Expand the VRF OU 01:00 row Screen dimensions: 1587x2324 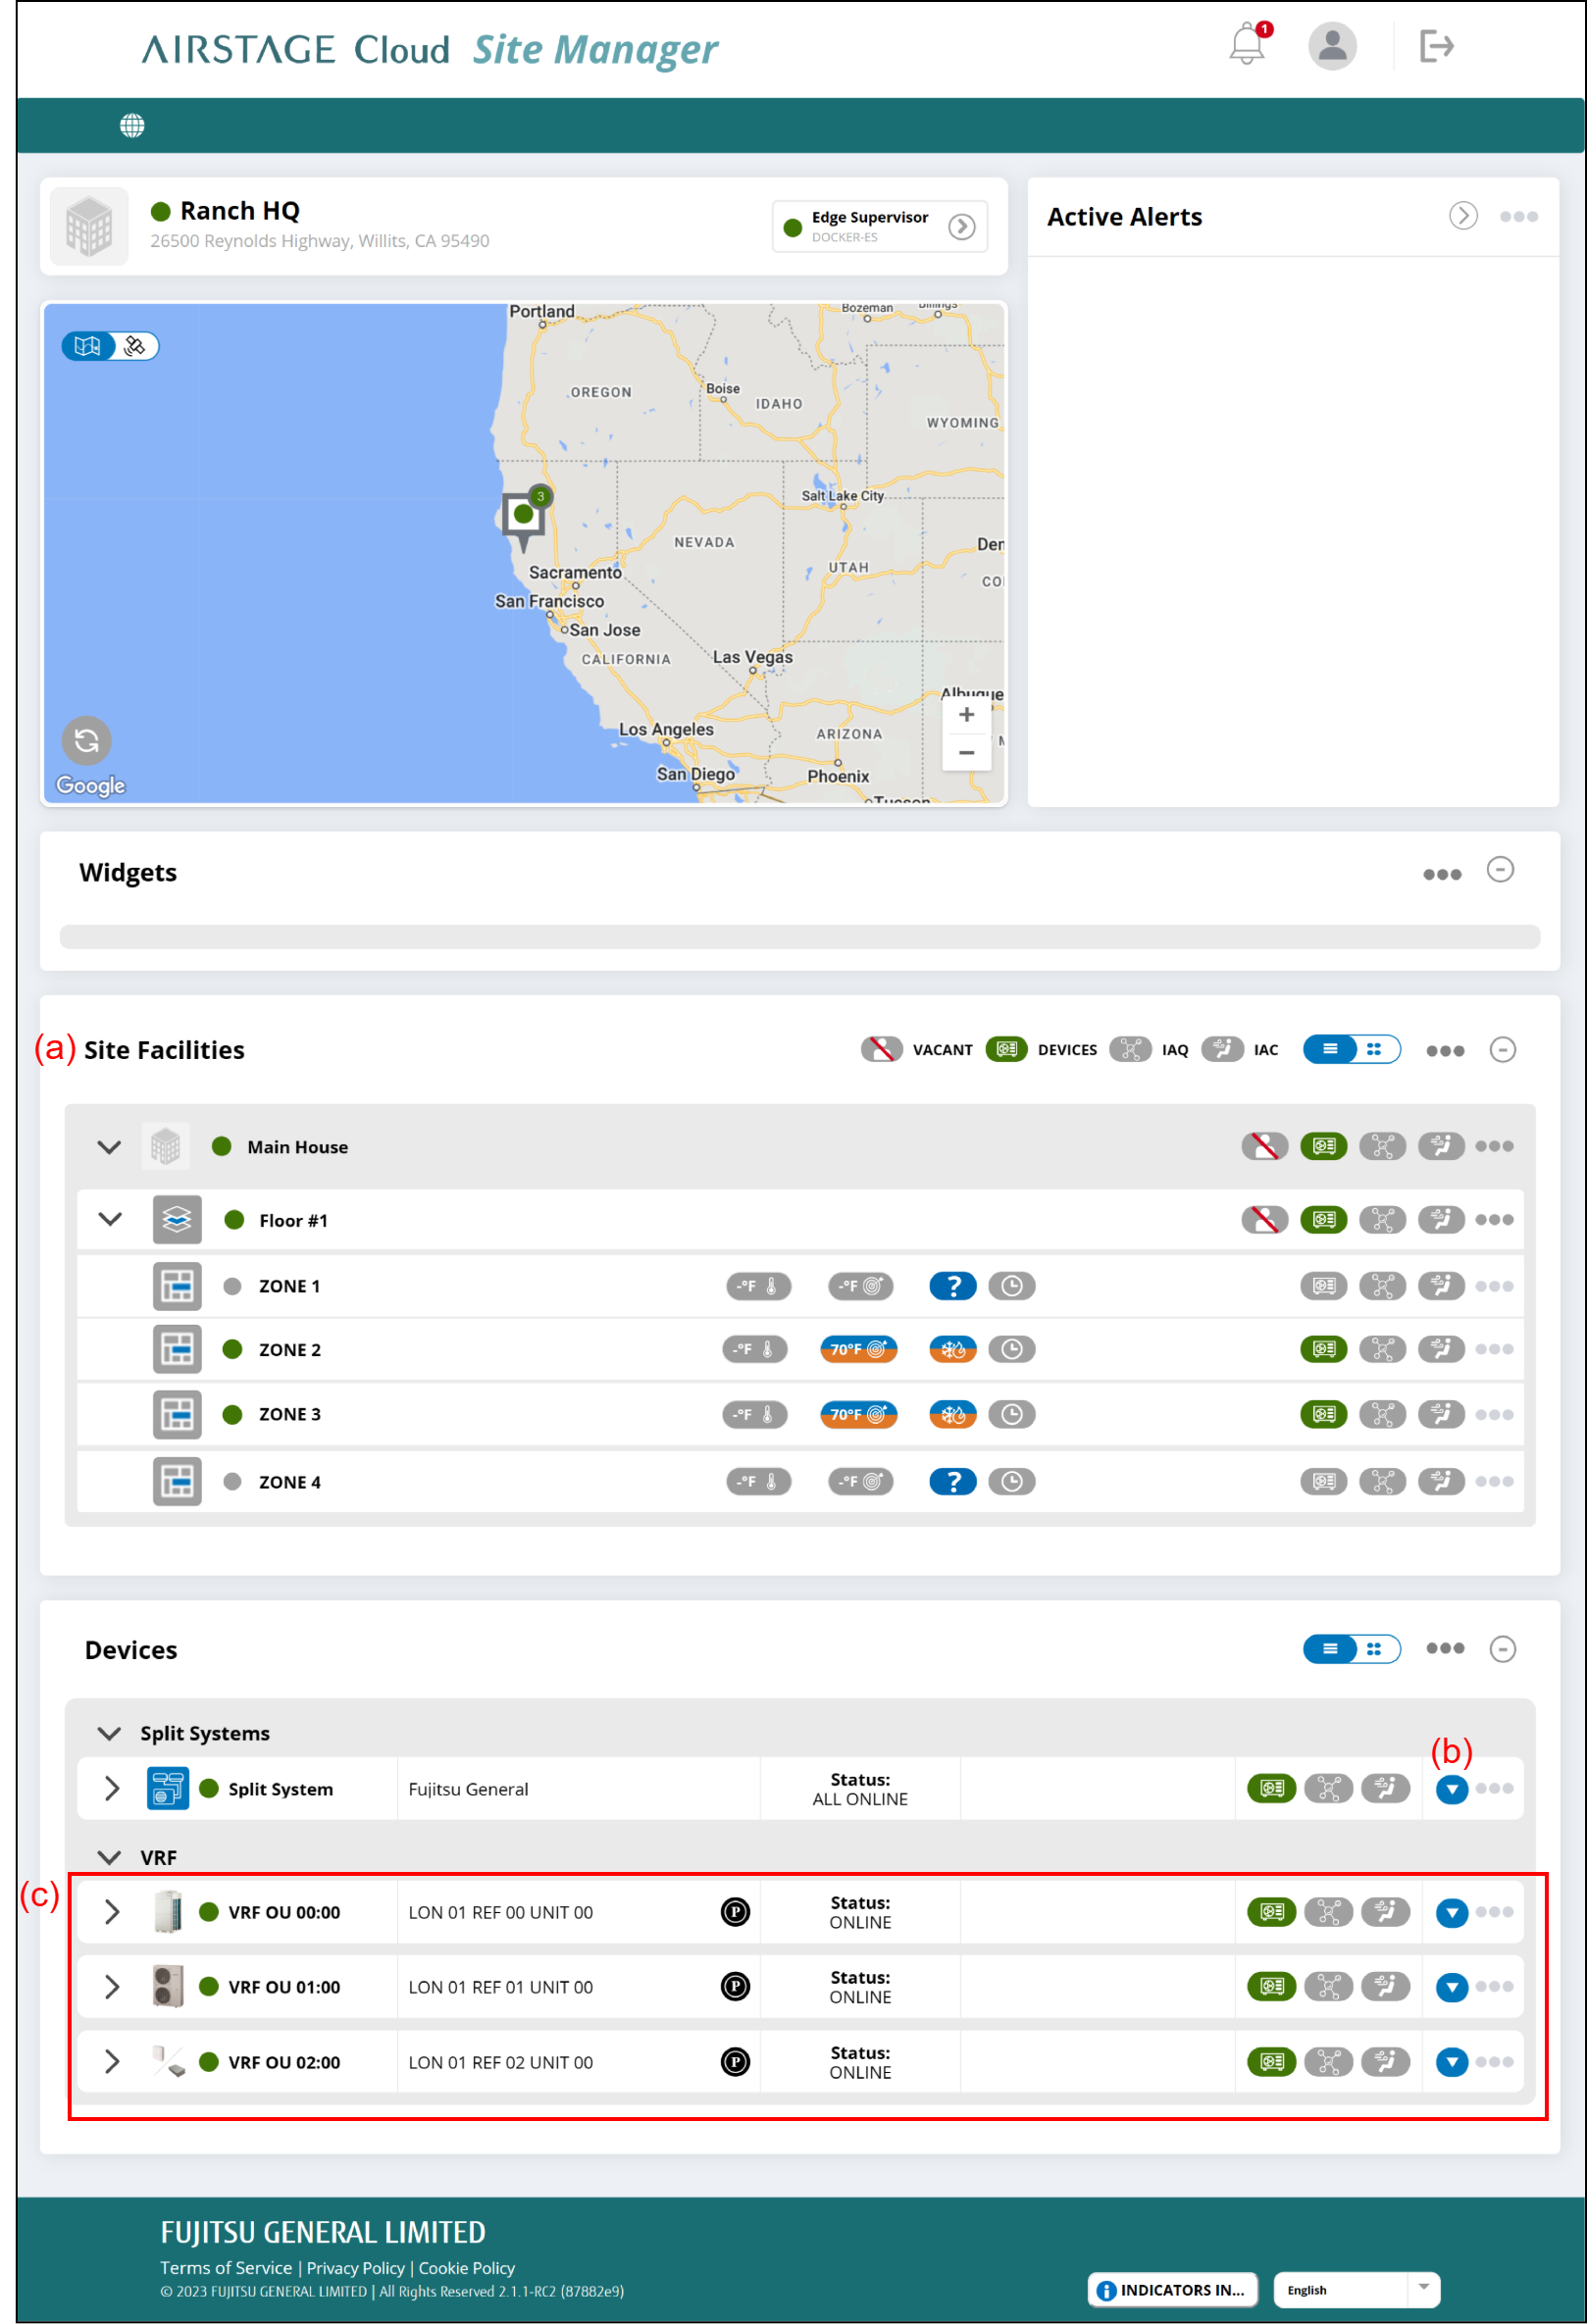click(x=112, y=1987)
